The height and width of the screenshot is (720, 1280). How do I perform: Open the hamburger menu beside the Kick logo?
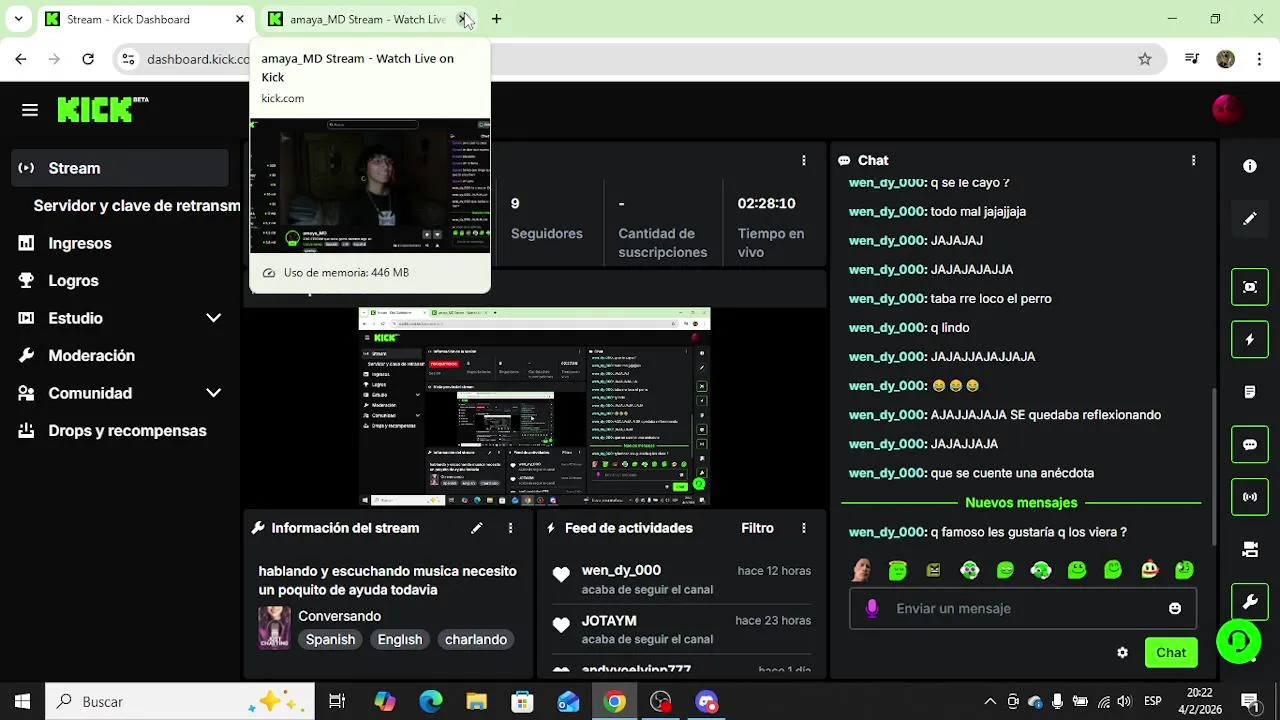coord(29,110)
